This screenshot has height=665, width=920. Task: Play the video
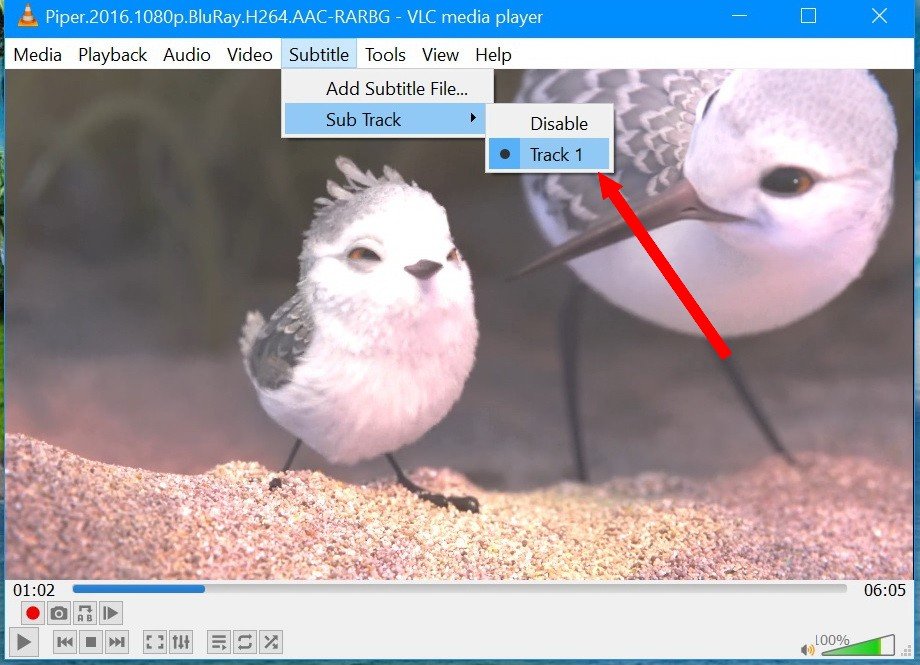pos(24,642)
